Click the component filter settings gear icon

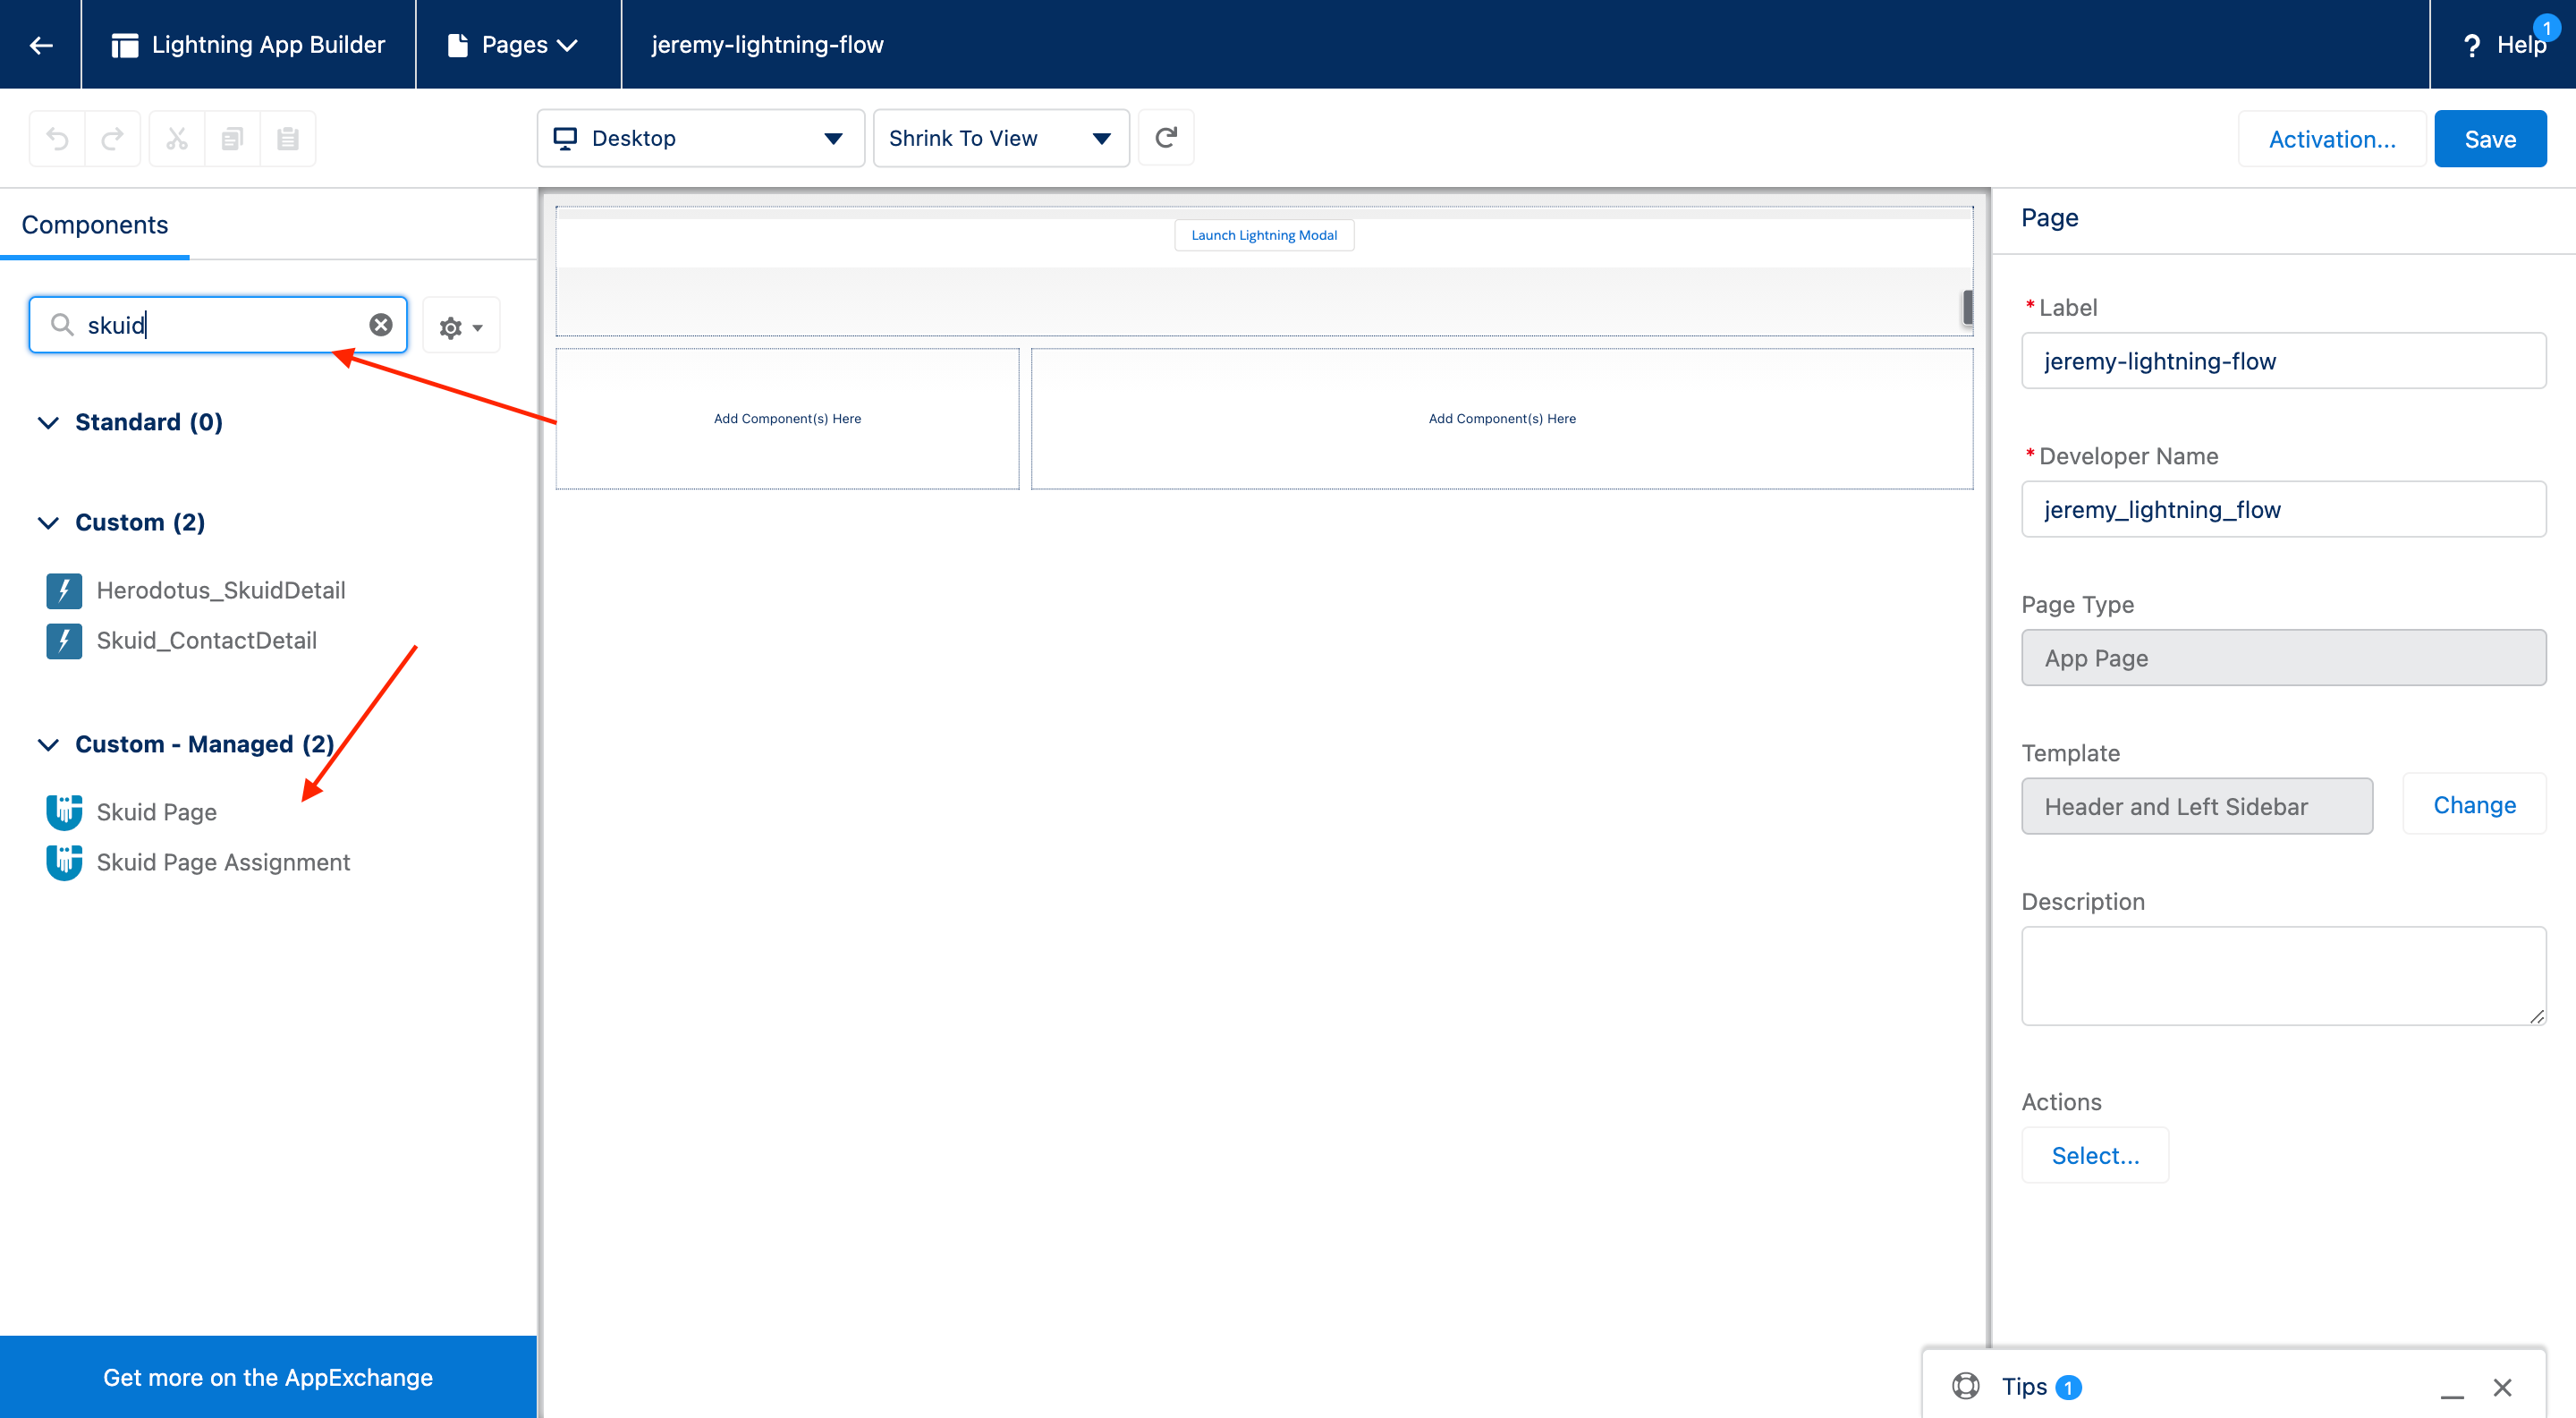[450, 327]
